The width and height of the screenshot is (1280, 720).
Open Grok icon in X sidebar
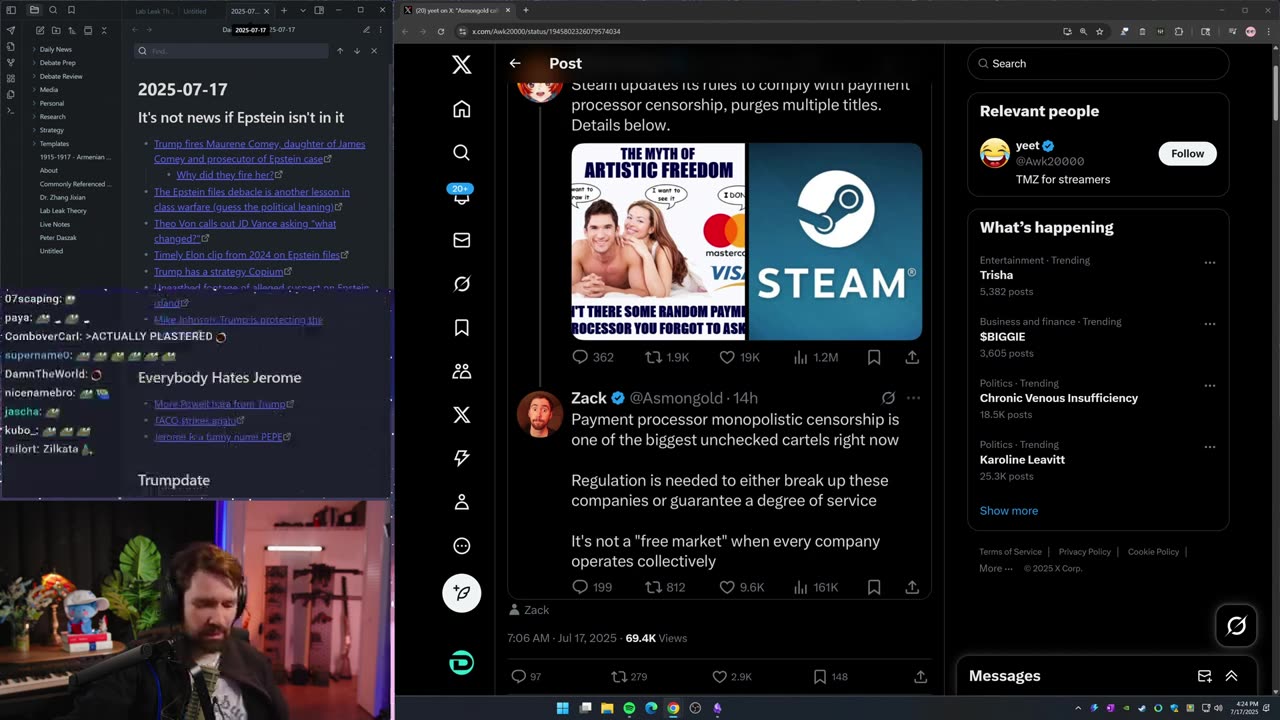(461, 284)
